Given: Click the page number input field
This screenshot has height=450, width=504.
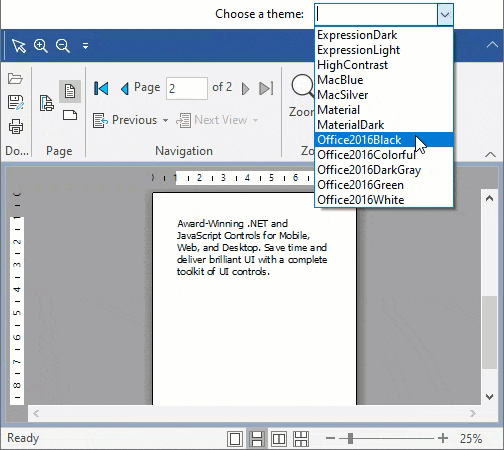Looking at the screenshot, I should [x=187, y=88].
